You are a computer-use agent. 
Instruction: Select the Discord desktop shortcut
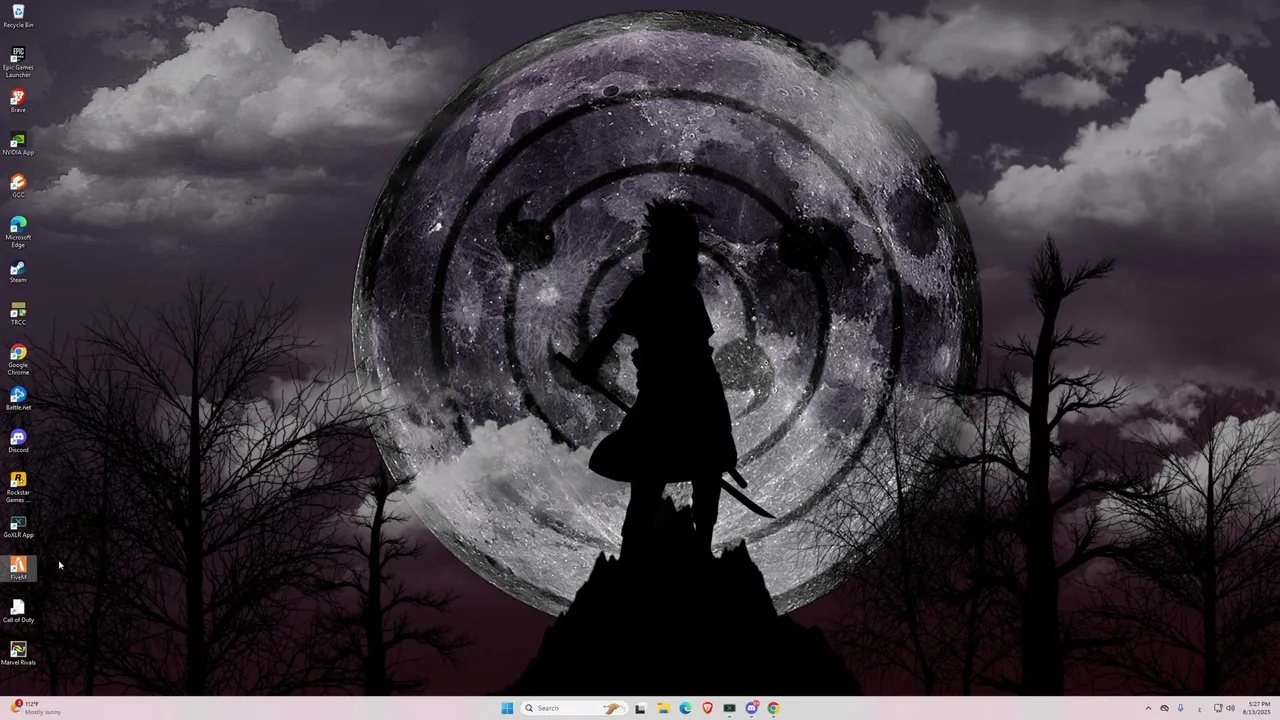click(x=18, y=441)
